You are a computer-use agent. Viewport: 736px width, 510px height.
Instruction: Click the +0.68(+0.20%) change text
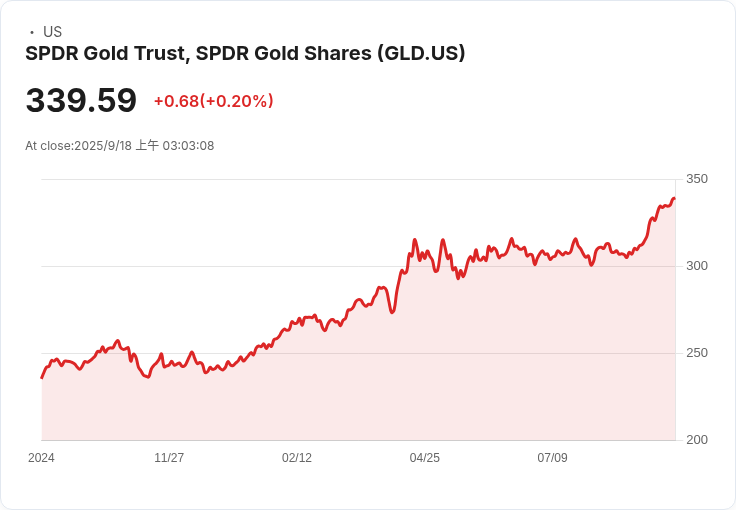pyautogui.click(x=214, y=101)
